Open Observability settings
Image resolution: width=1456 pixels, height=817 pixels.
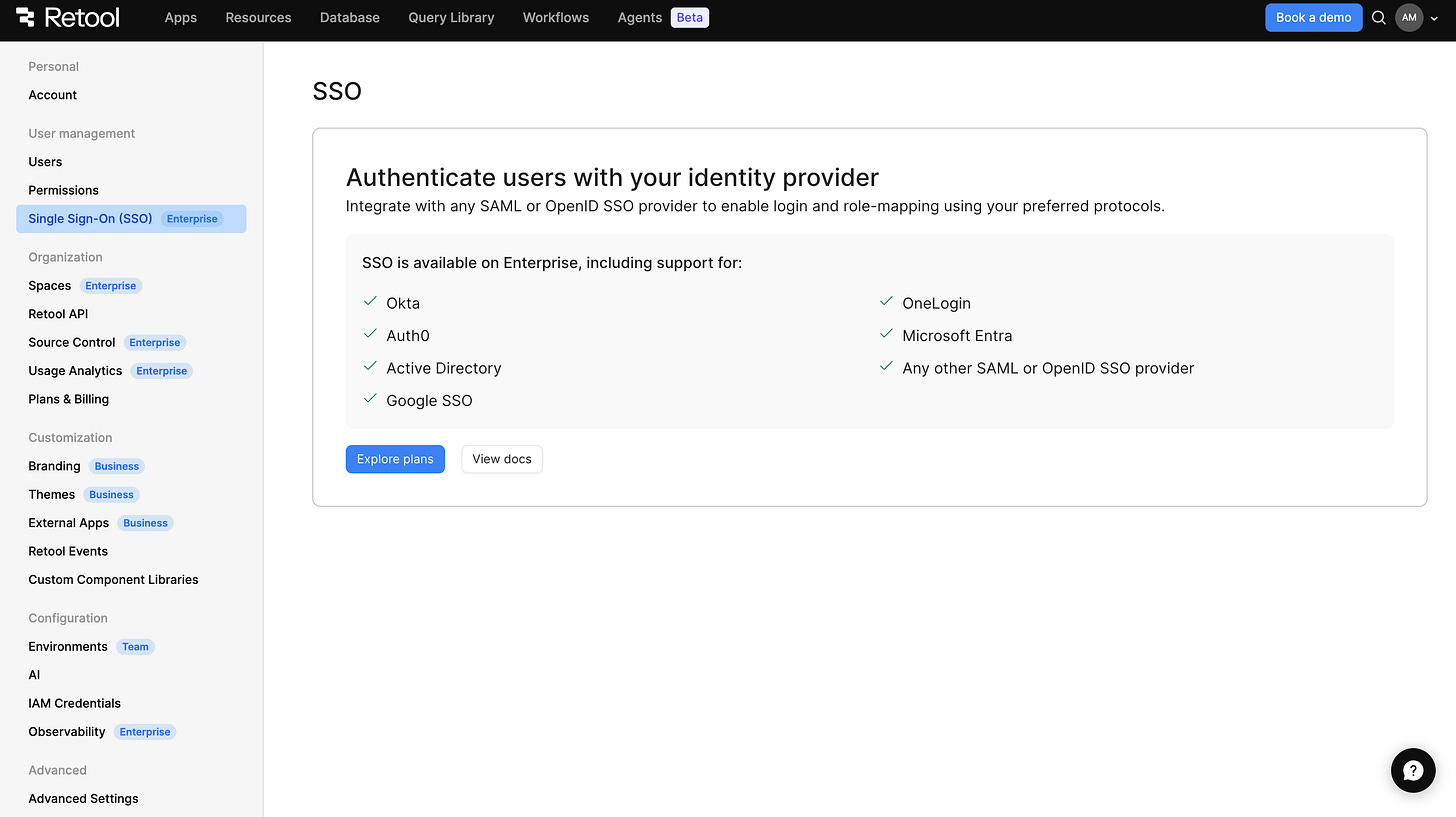[x=67, y=732]
